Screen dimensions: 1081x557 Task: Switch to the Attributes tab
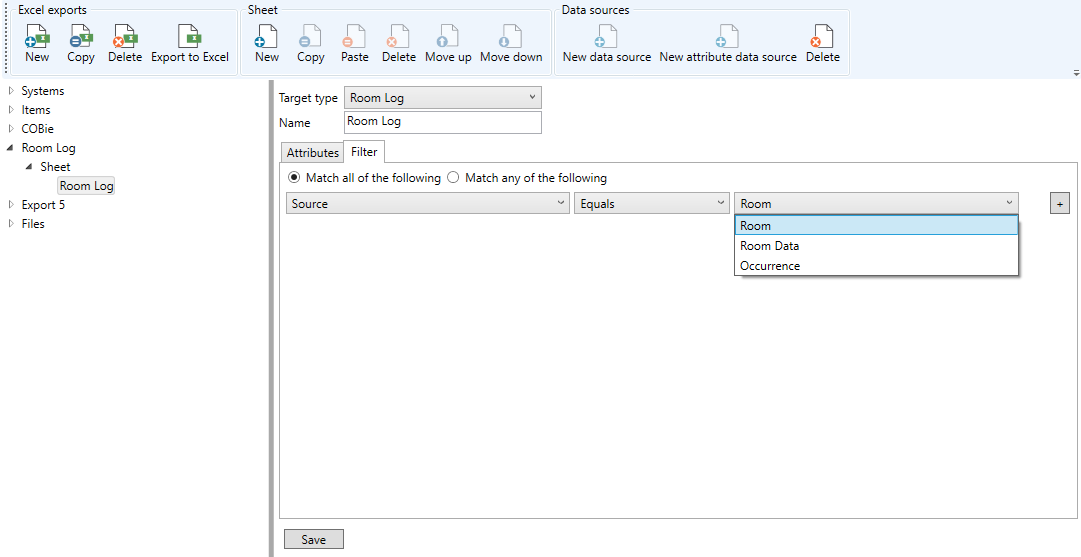click(312, 153)
